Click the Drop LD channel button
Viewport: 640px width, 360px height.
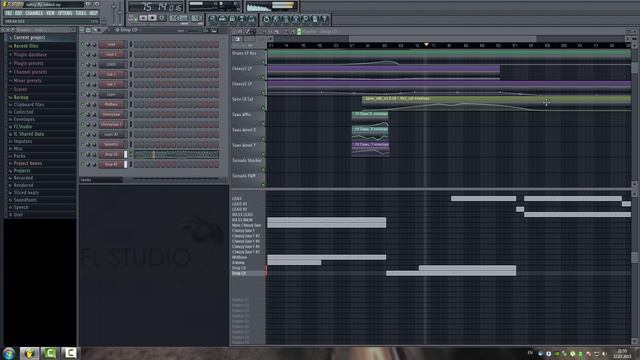point(111,154)
